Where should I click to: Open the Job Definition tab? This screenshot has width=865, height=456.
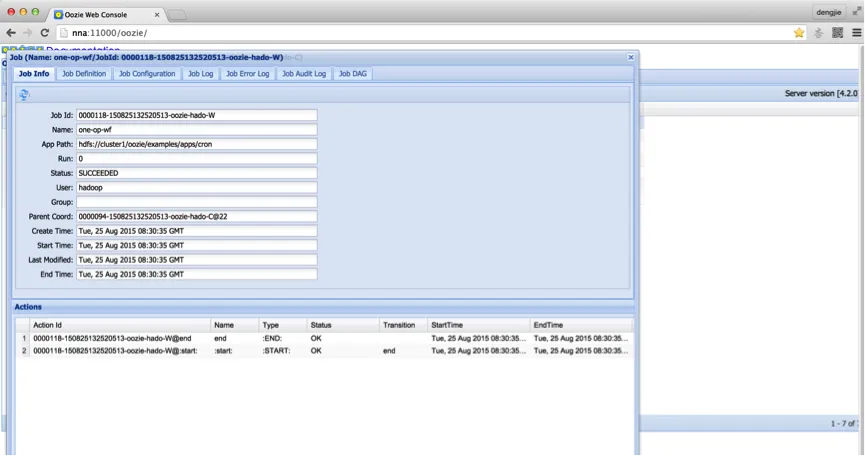click(84, 74)
